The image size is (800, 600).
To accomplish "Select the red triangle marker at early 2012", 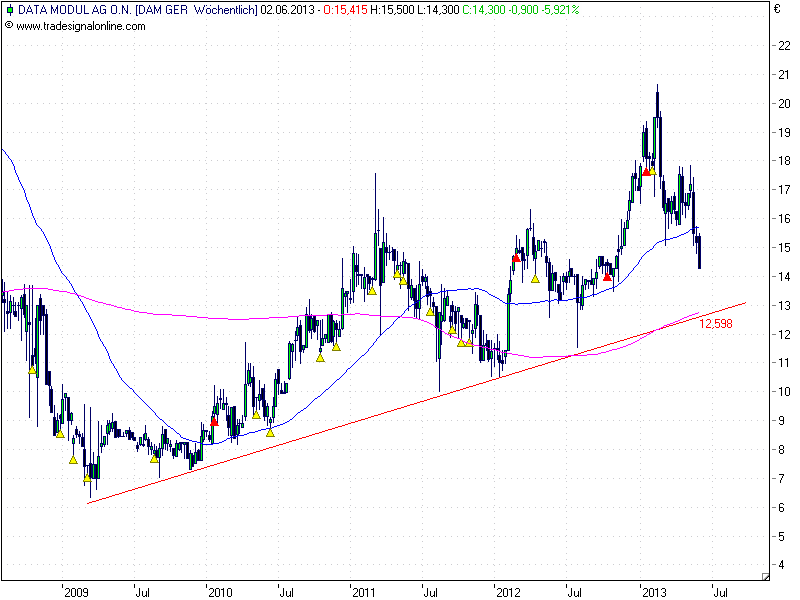I will [516, 258].
